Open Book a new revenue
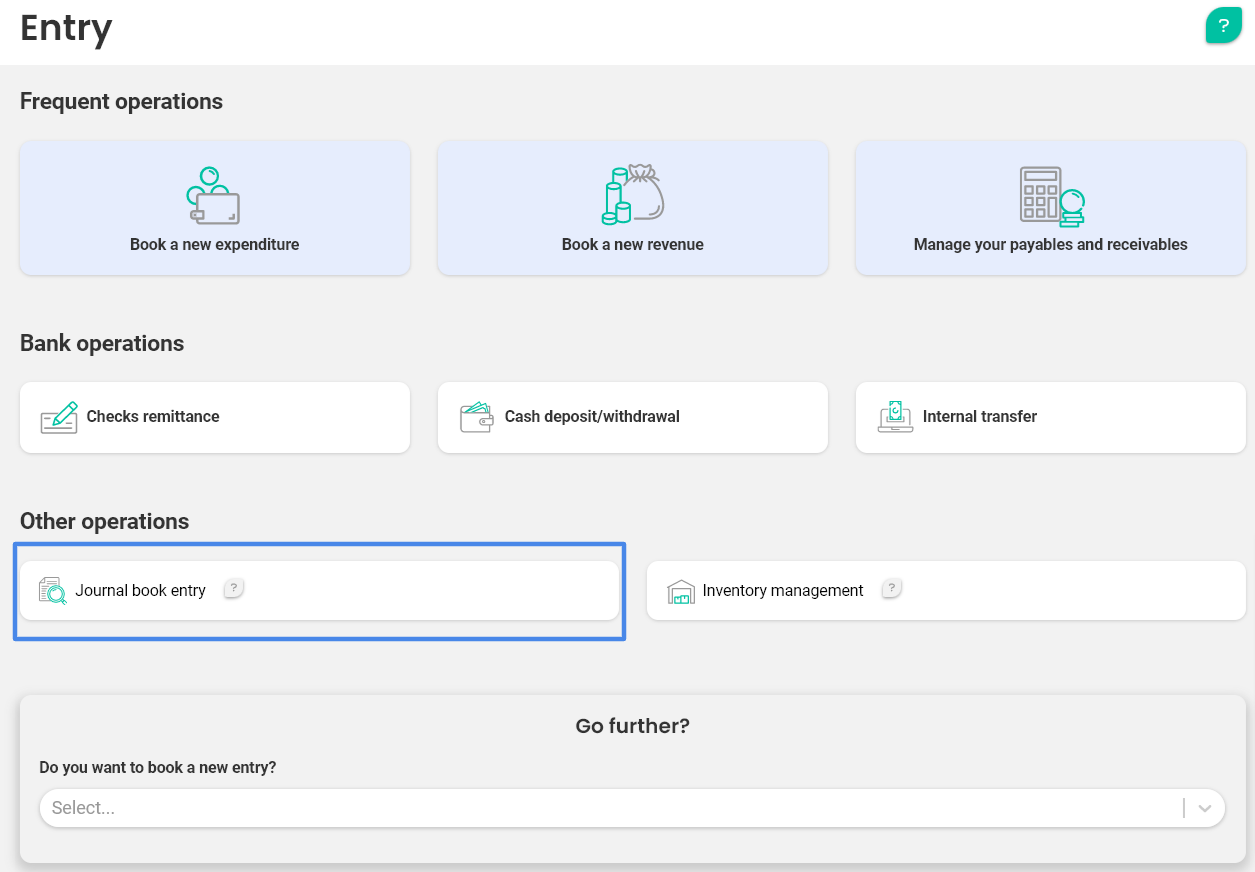 point(632,244)
